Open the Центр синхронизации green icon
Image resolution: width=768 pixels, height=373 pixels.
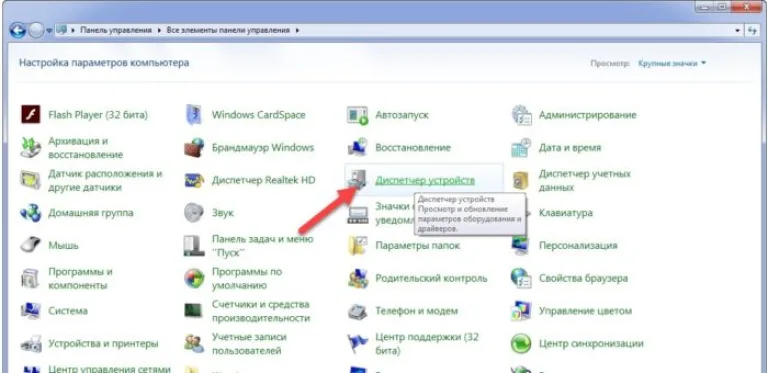(521, 344)
